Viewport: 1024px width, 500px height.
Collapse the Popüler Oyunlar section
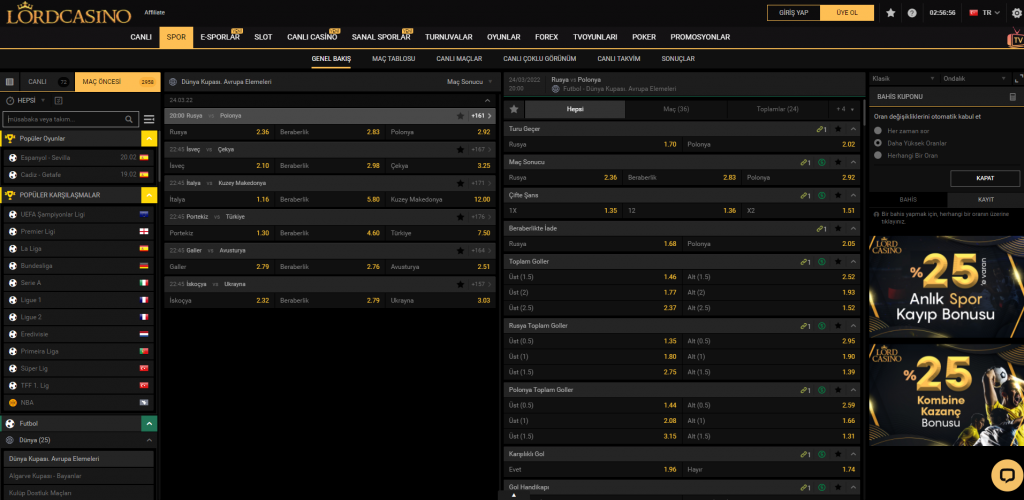pyautogui.click(x=148, y=138)
